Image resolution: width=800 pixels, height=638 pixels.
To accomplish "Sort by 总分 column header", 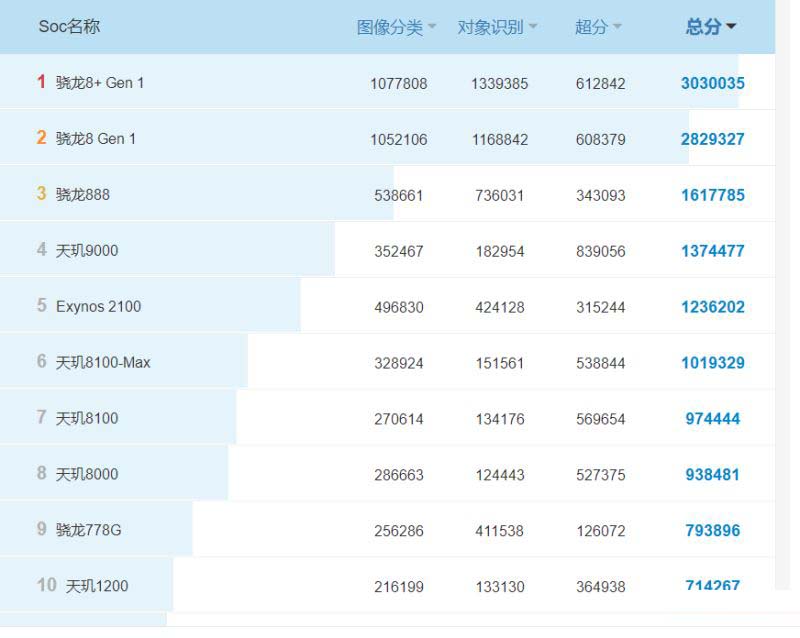I will pos(711,27).
